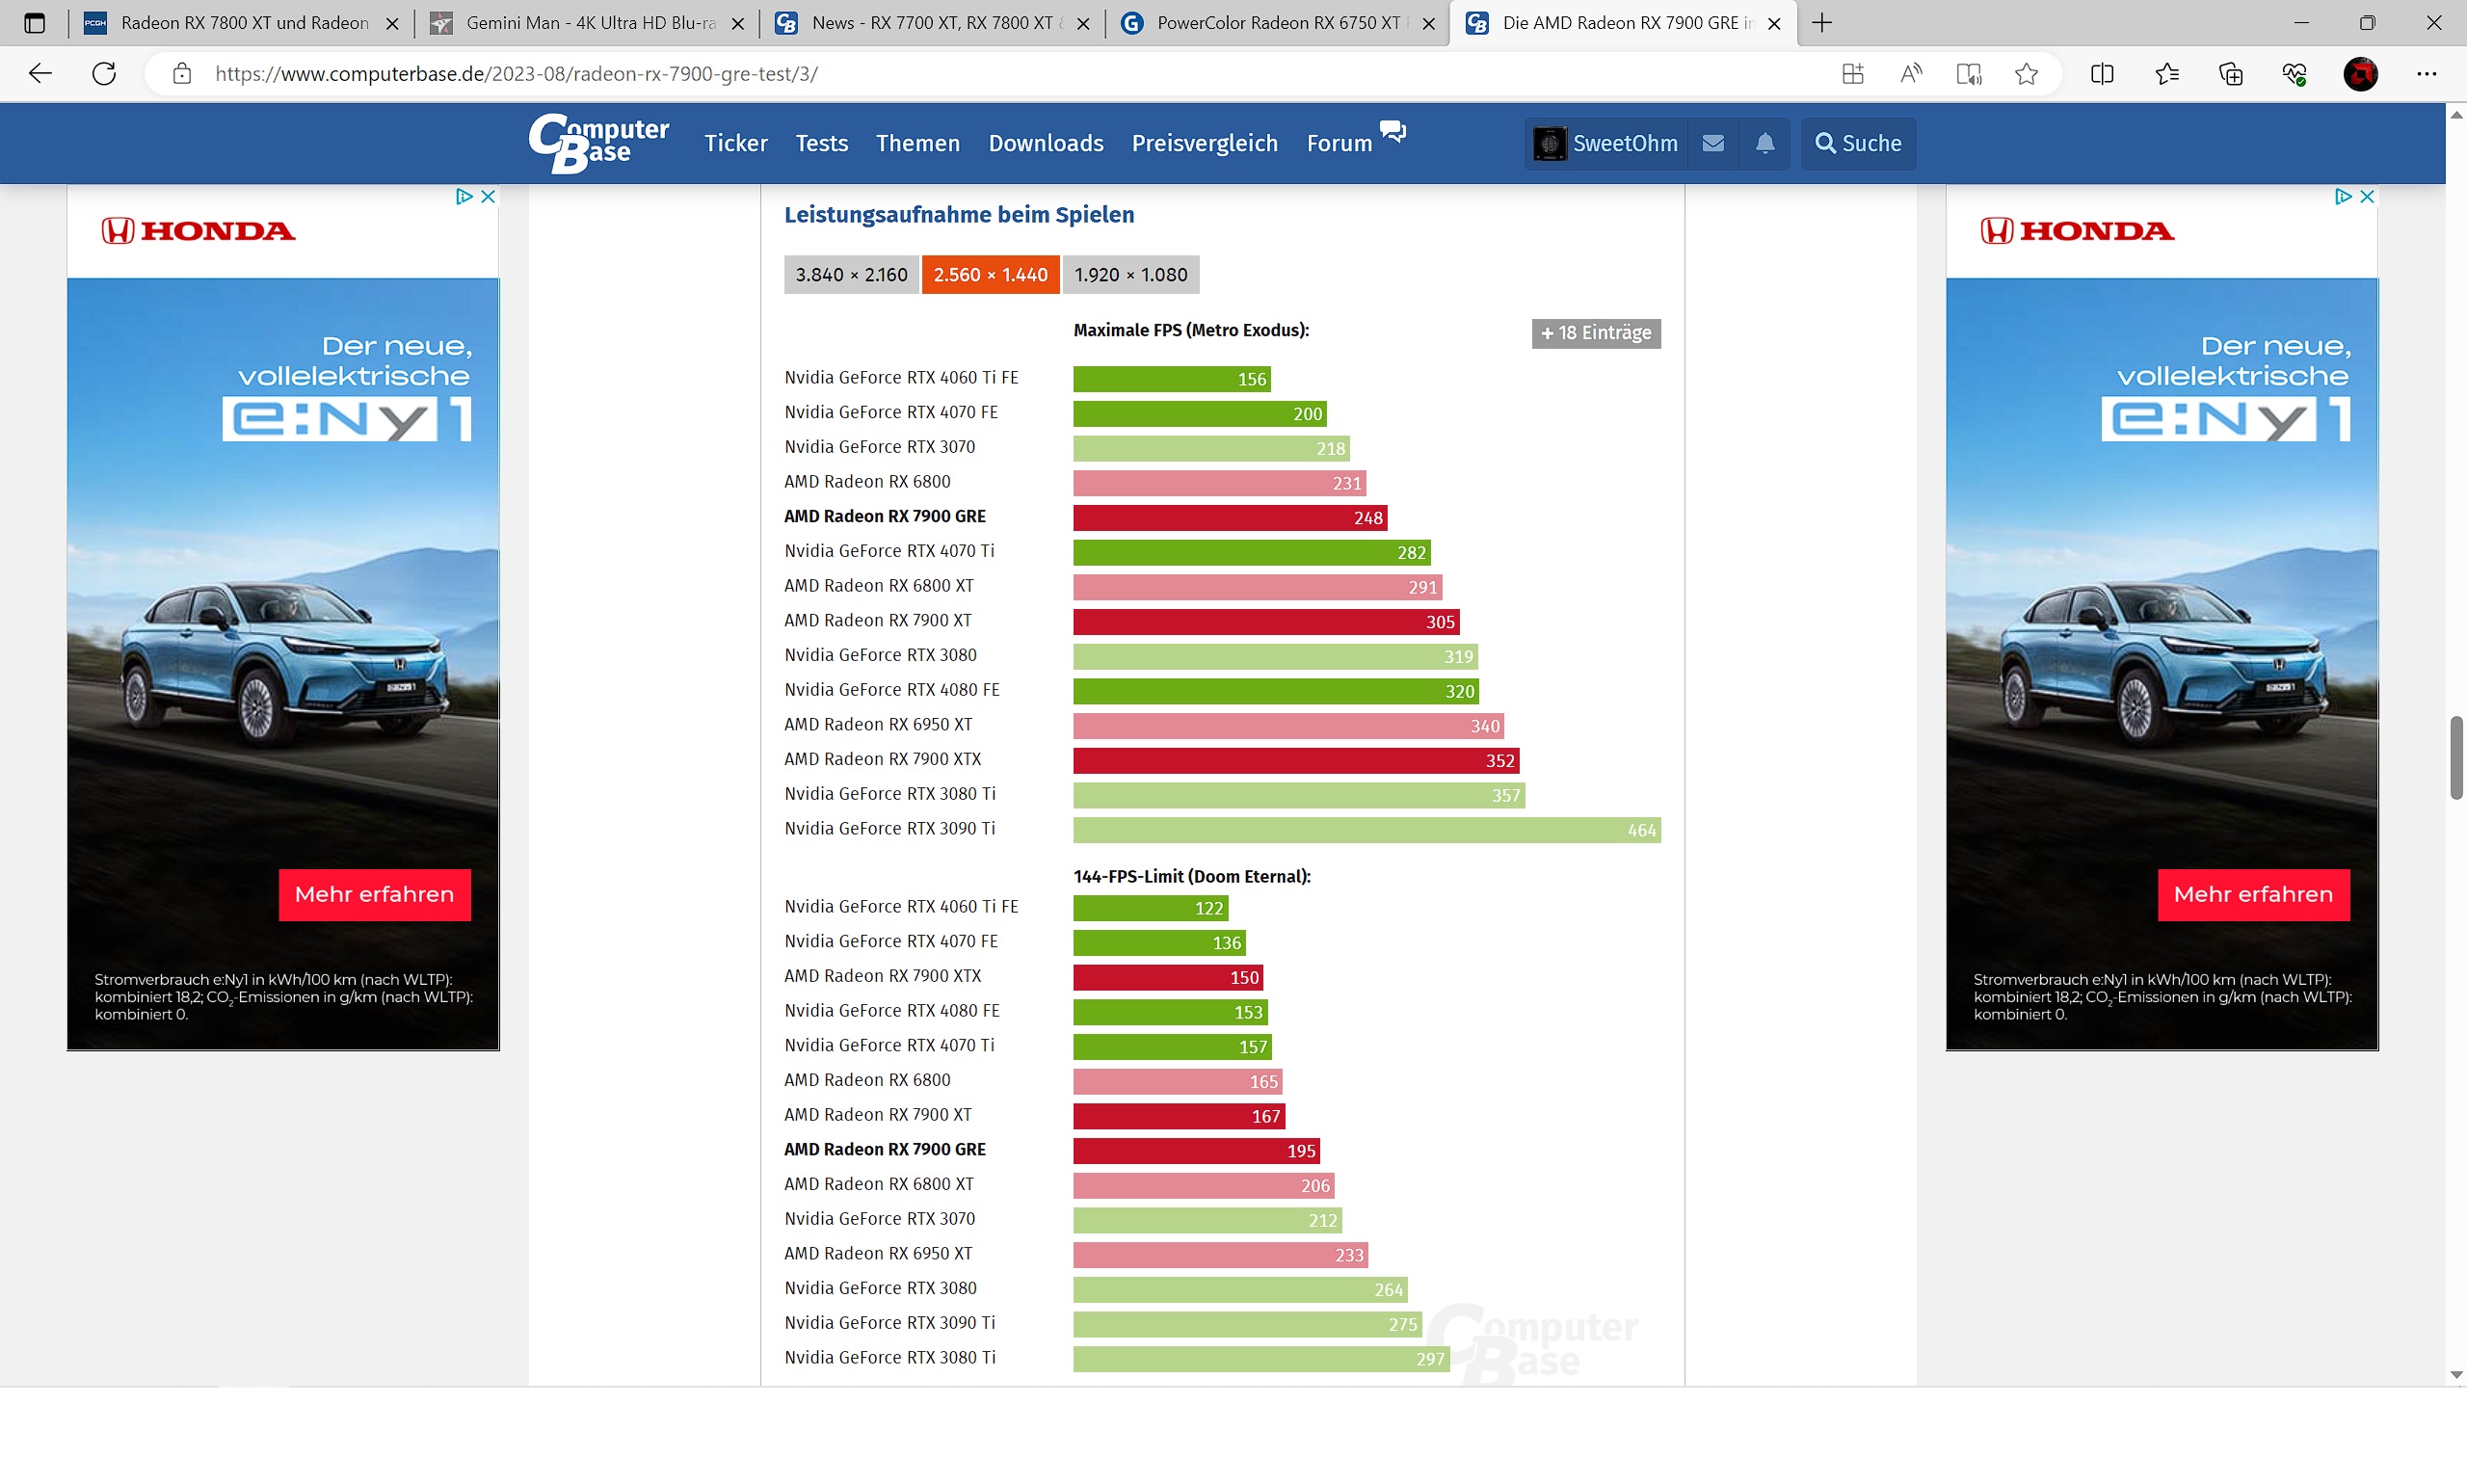Select the 3.840 × 2.160 resolution toggle
Viewport: 2467px width, 1484px height.
click(851, 275)
